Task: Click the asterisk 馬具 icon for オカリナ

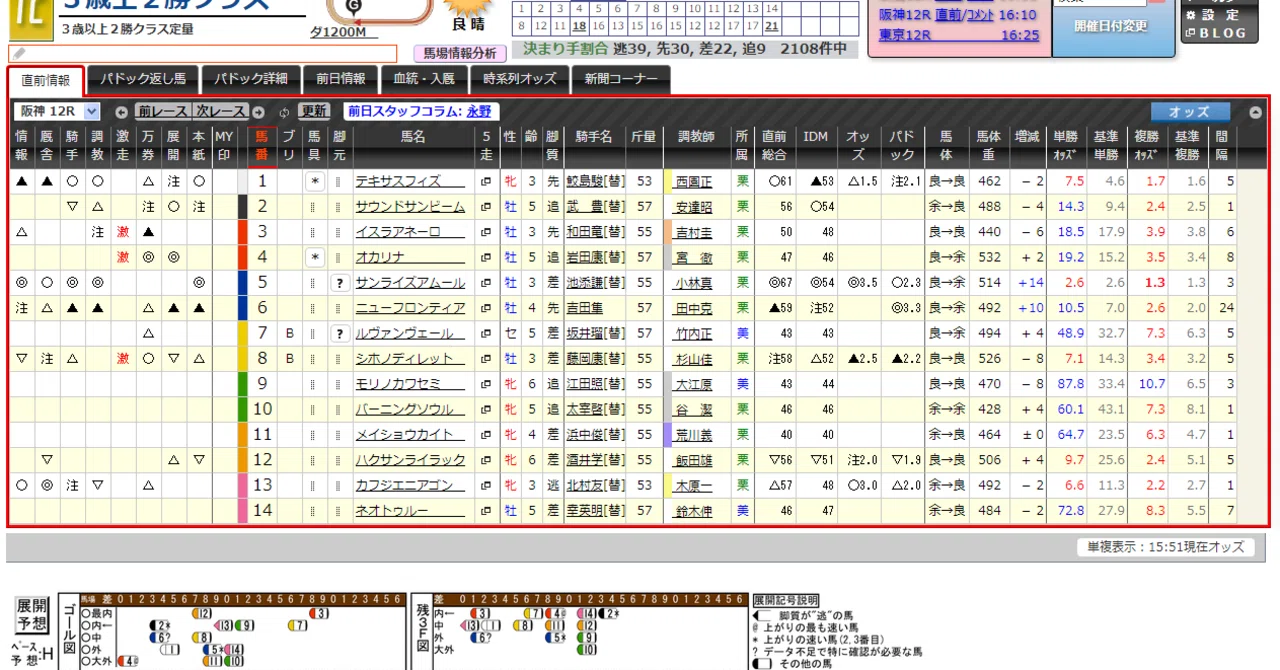Action: point(315,257)
